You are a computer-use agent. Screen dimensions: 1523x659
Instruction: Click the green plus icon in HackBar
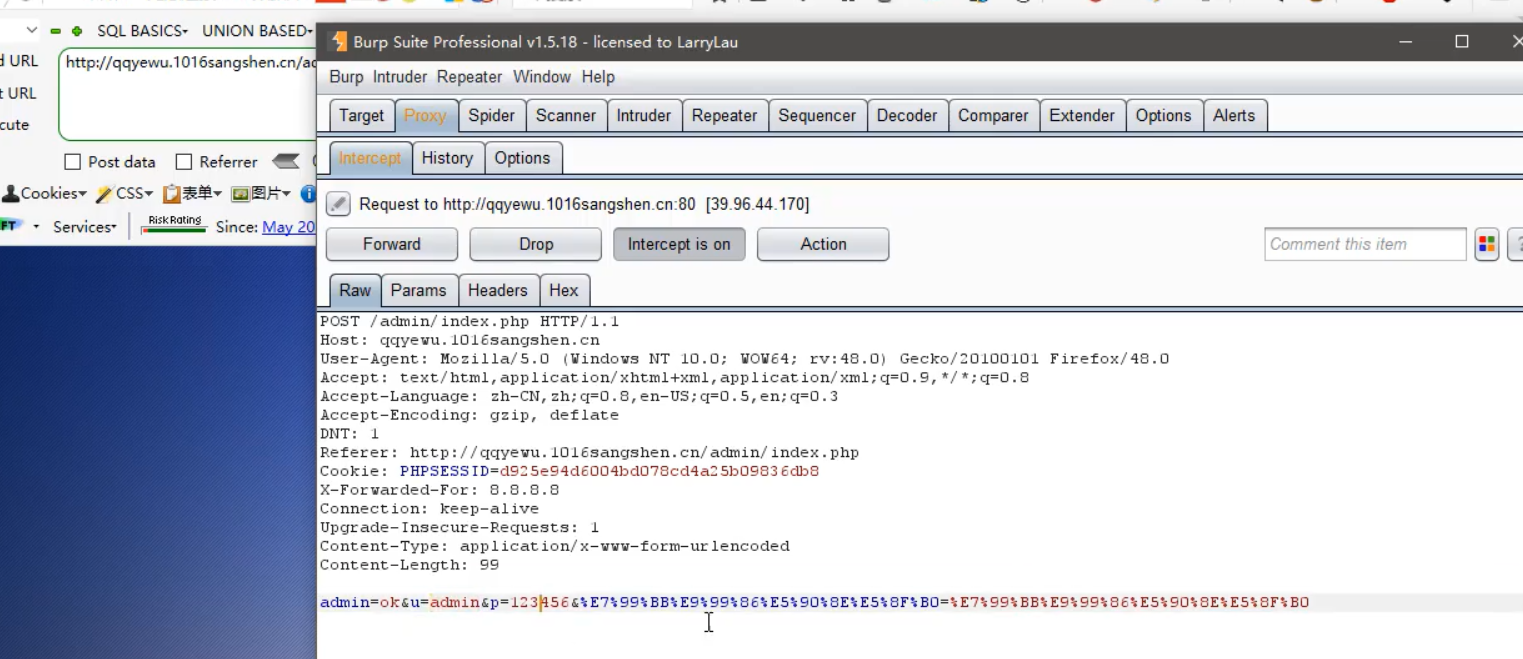coord(77,31)
